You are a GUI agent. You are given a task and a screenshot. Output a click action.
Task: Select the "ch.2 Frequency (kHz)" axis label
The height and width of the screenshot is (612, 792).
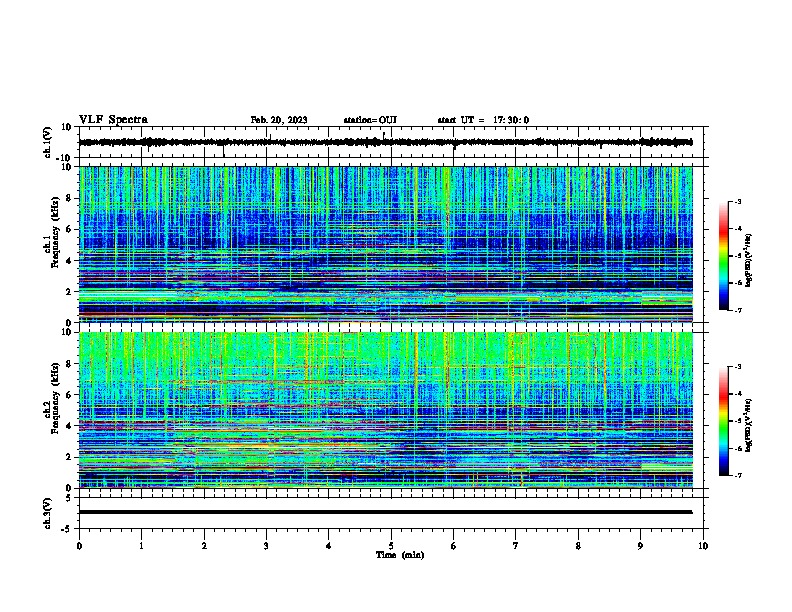pos(52,397)
